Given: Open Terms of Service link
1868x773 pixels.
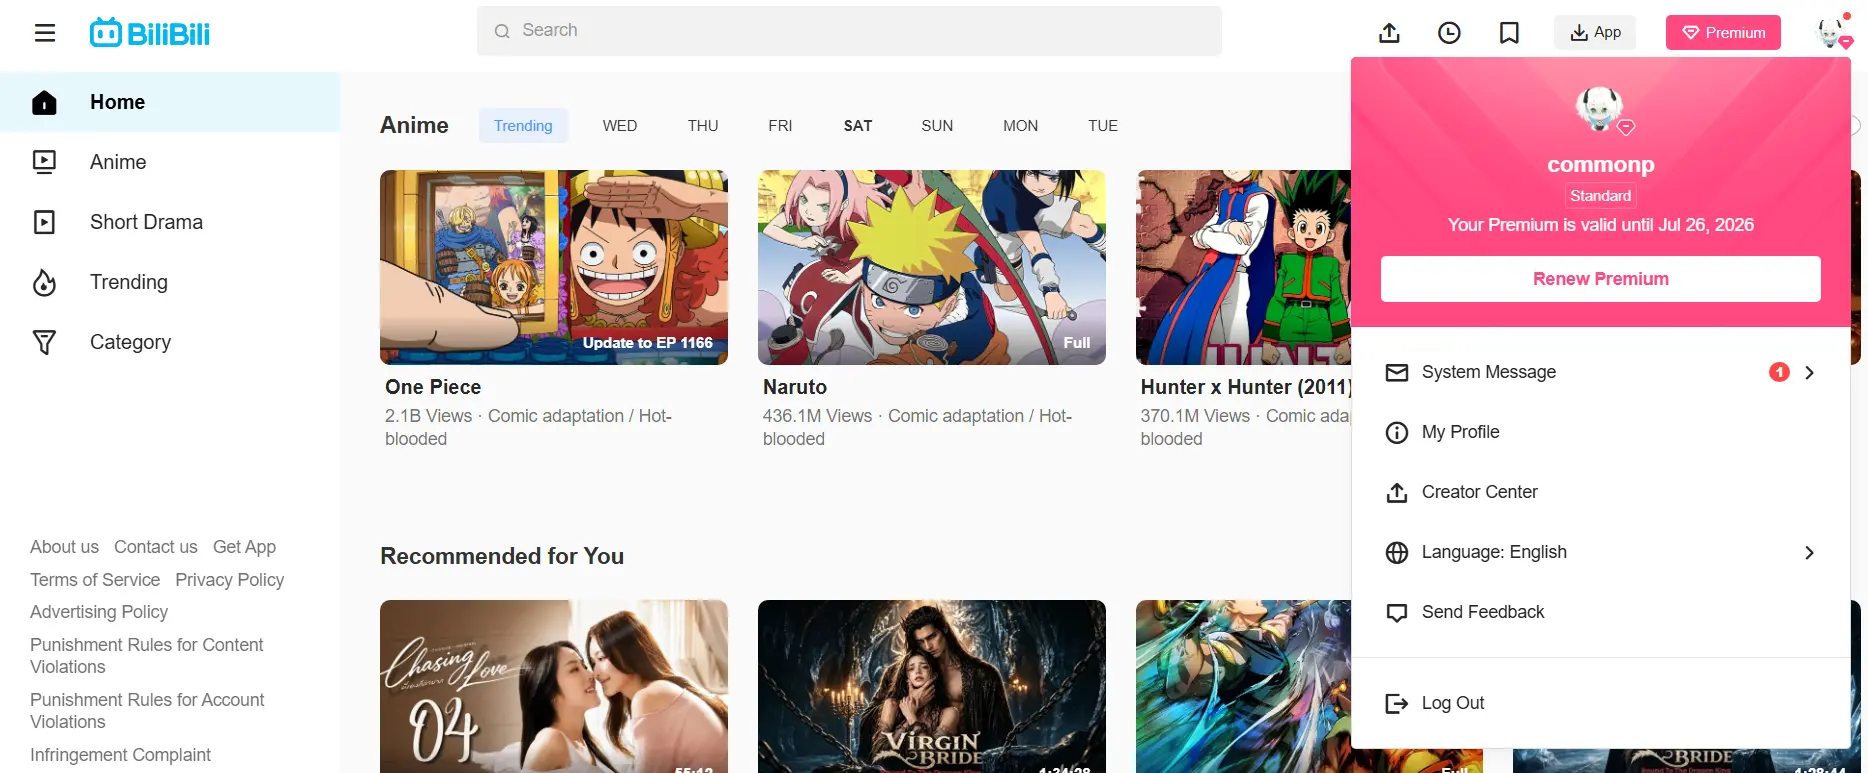Looking at the screenshot, I should tap(95, 580).
